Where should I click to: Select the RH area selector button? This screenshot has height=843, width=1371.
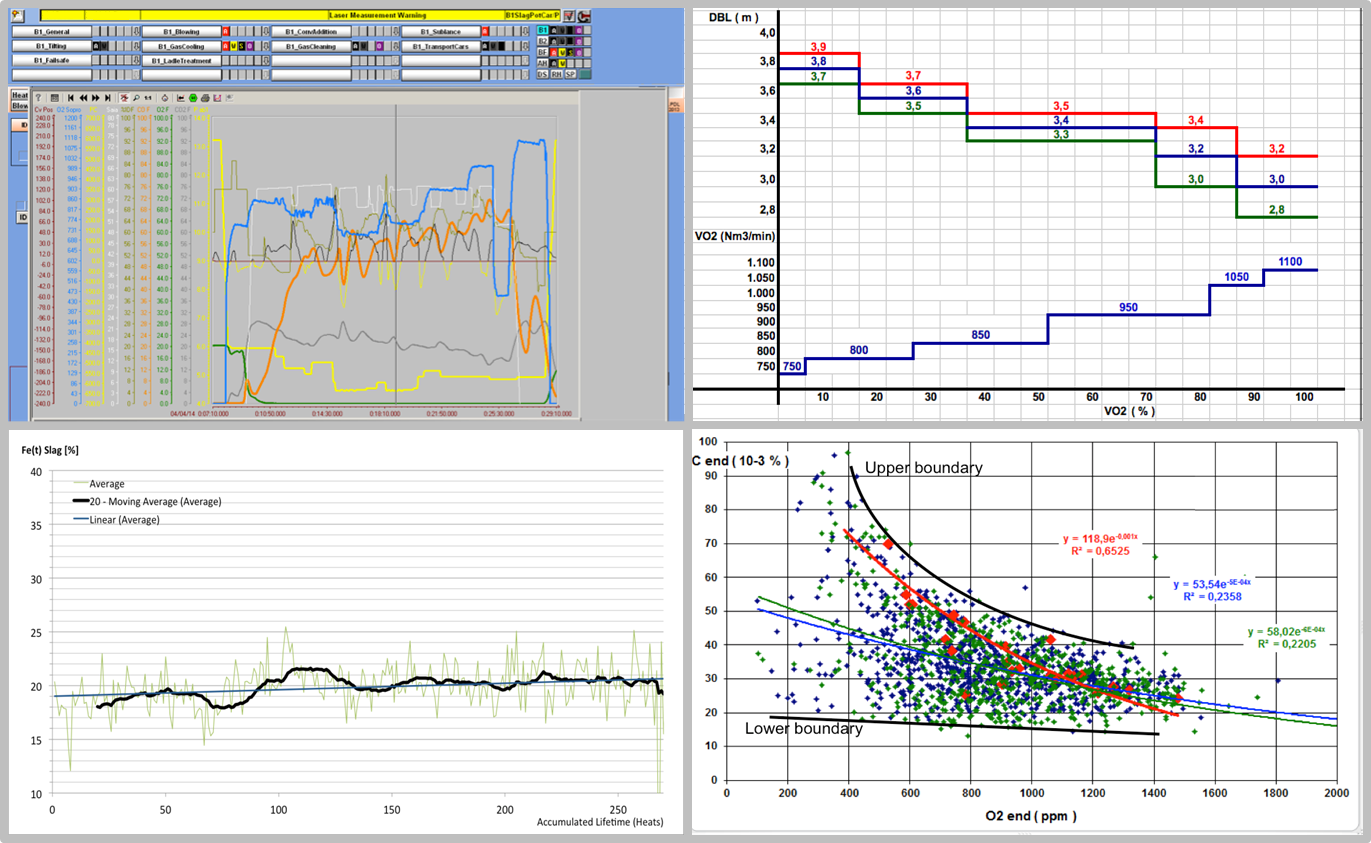(x=556, y=74)
